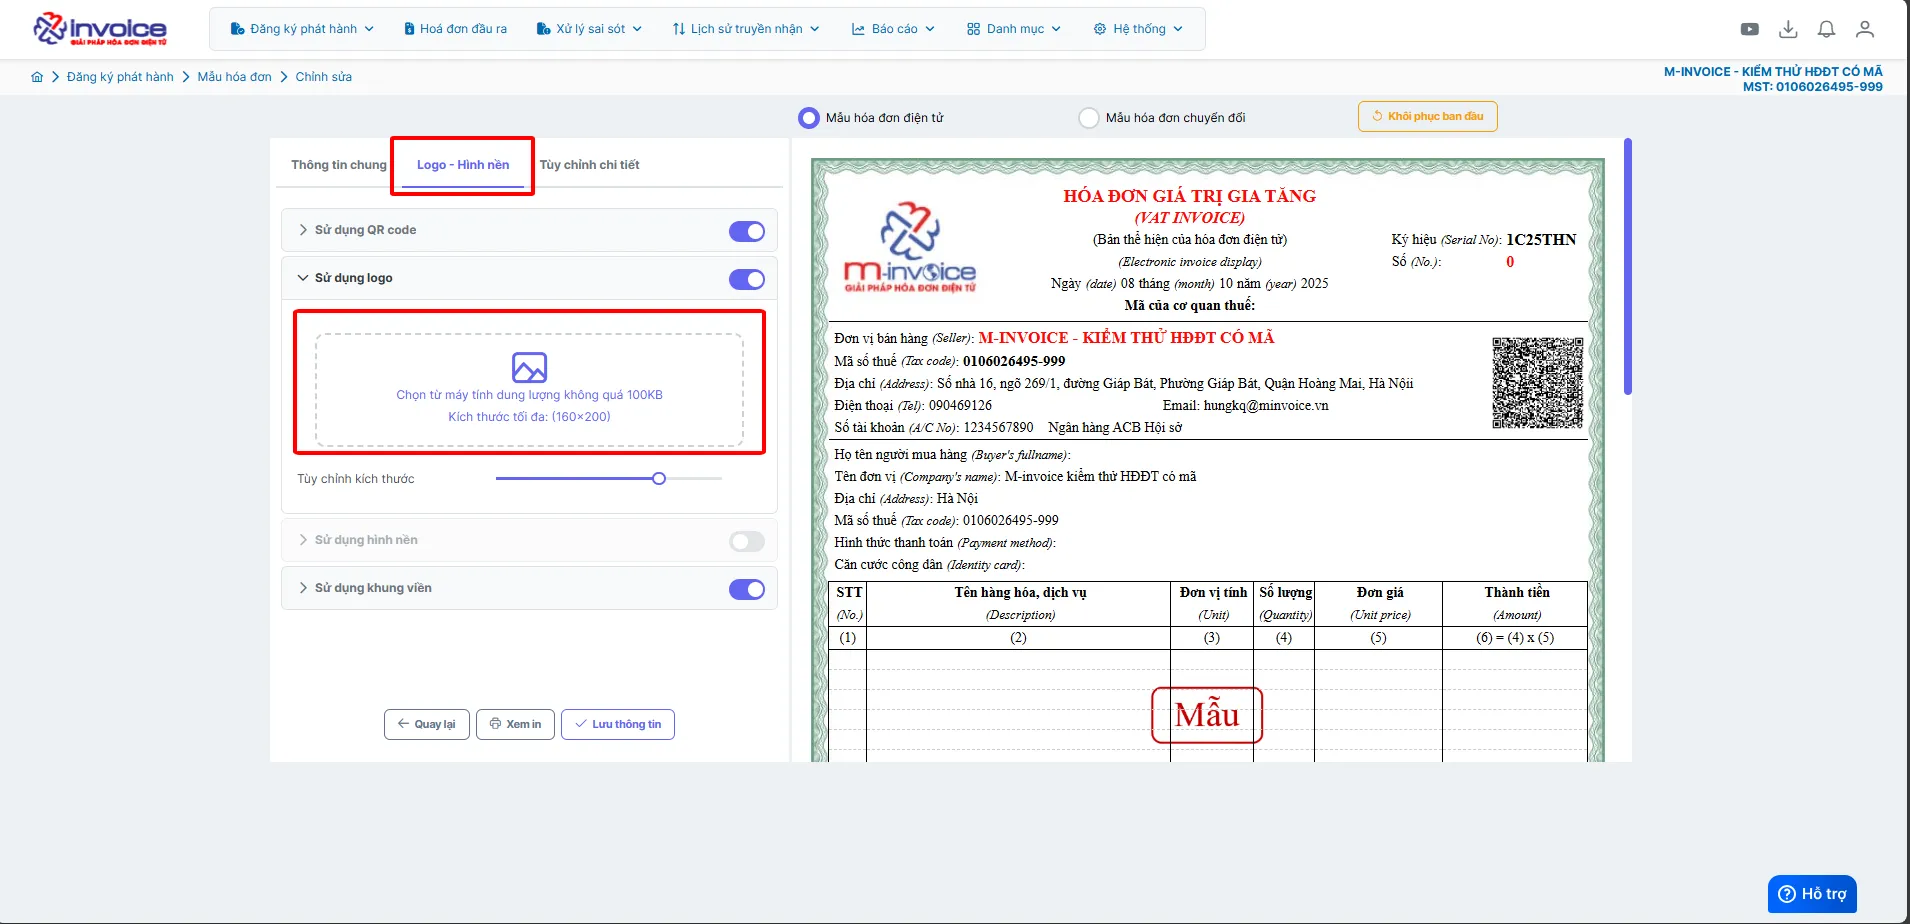The width and height of the screenshot is (1910, 924).
Task: Click the logo size slider handle
Action: pos(659,479)
